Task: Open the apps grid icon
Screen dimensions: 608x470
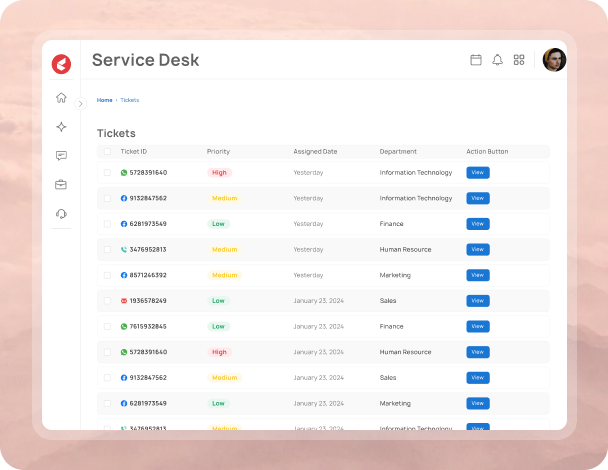Action: click(x=519, y=60)
